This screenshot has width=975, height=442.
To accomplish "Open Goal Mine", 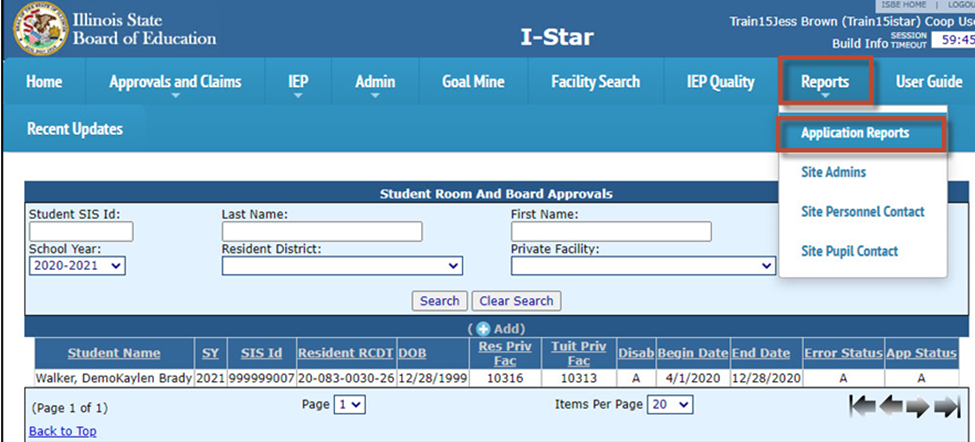I will [x=473, y=81].
